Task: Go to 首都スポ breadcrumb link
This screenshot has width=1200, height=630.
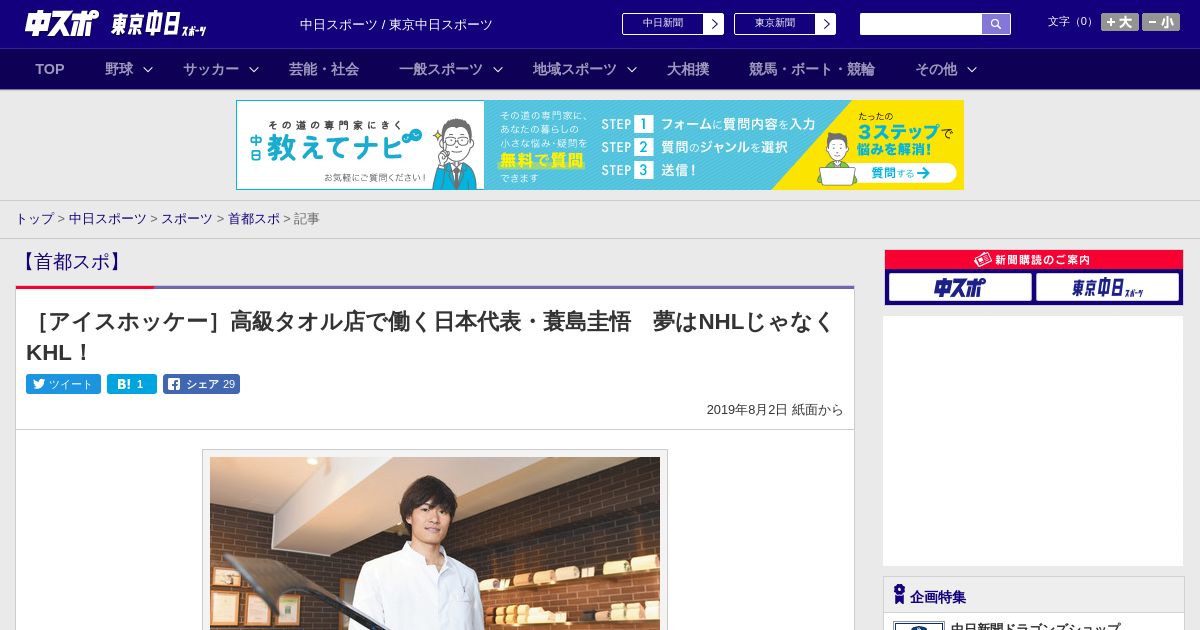Action: pos(254,218)
